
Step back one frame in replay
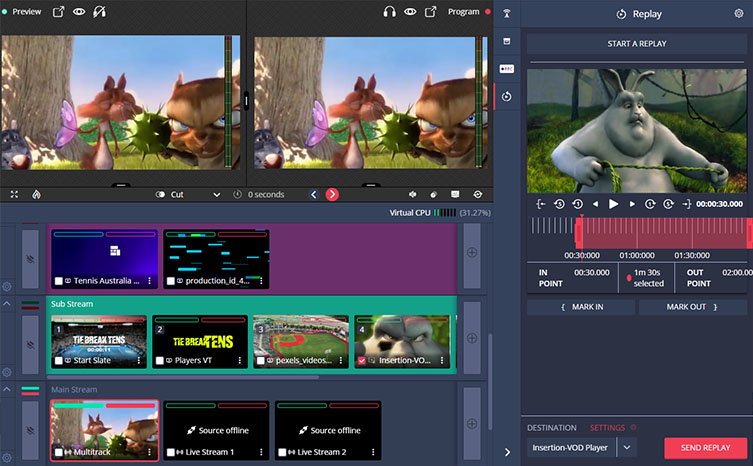(x=595, y=204)
